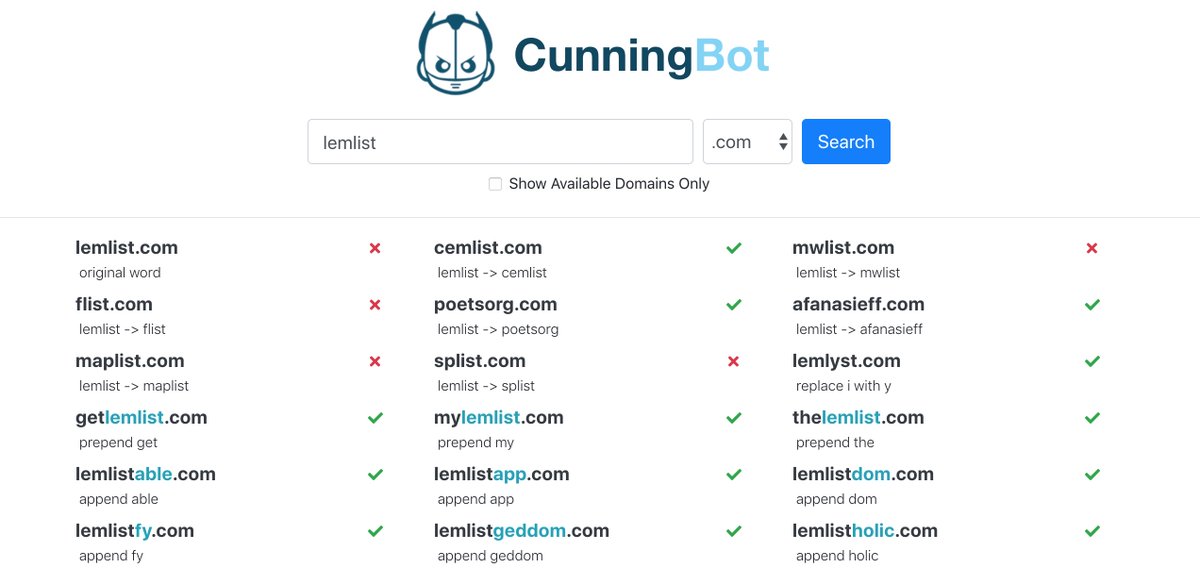1200x568 pixels.
Task: Select the mylemlist.com domain result
Action: 499,418
